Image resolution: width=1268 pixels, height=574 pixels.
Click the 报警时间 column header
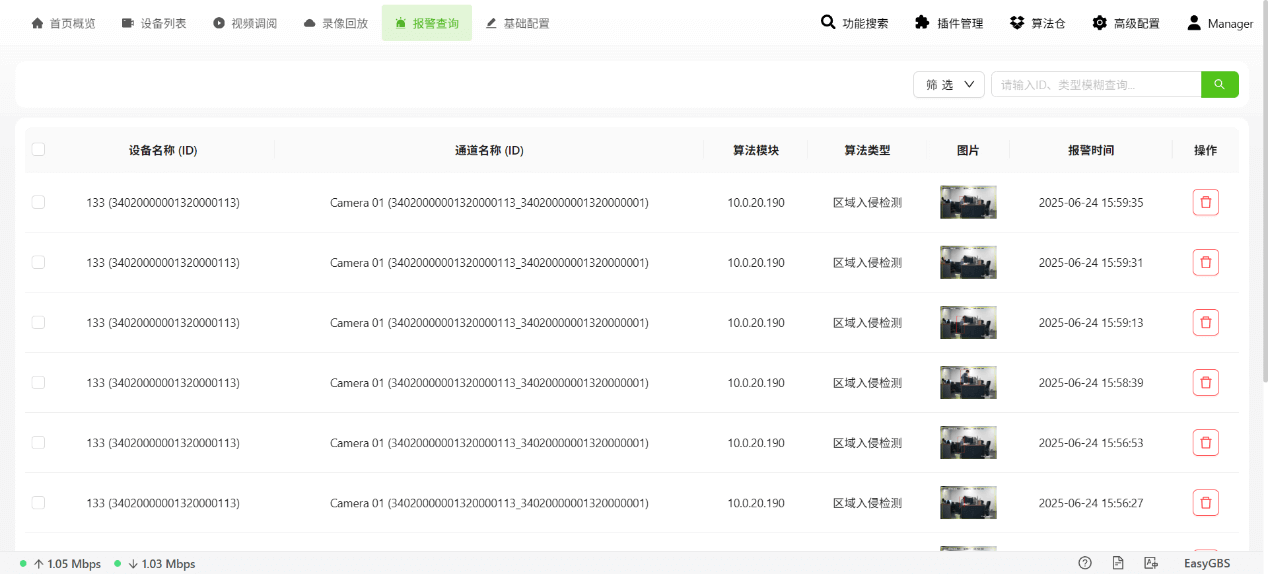(x=1091, y=150)
